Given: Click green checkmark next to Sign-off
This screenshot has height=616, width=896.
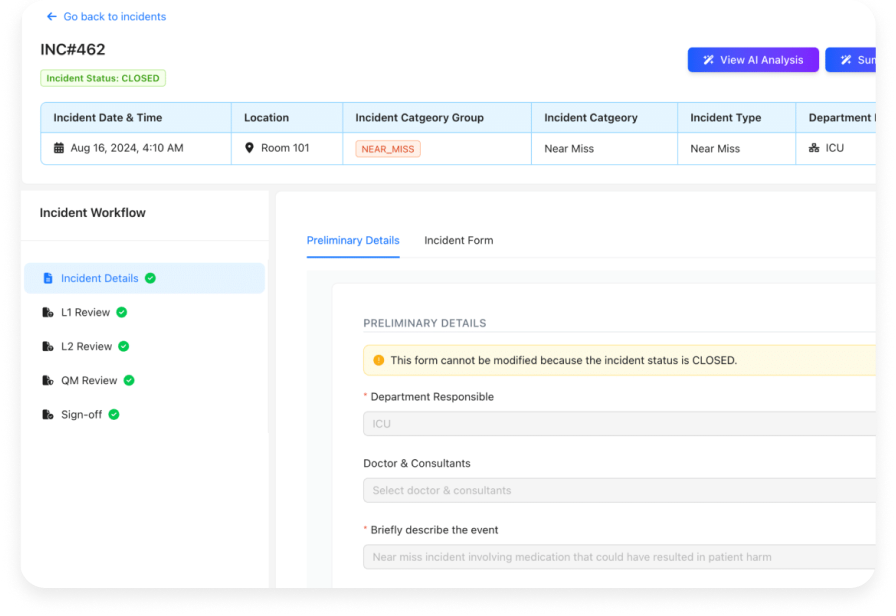Looking at the screenshot, I should 114,415.
